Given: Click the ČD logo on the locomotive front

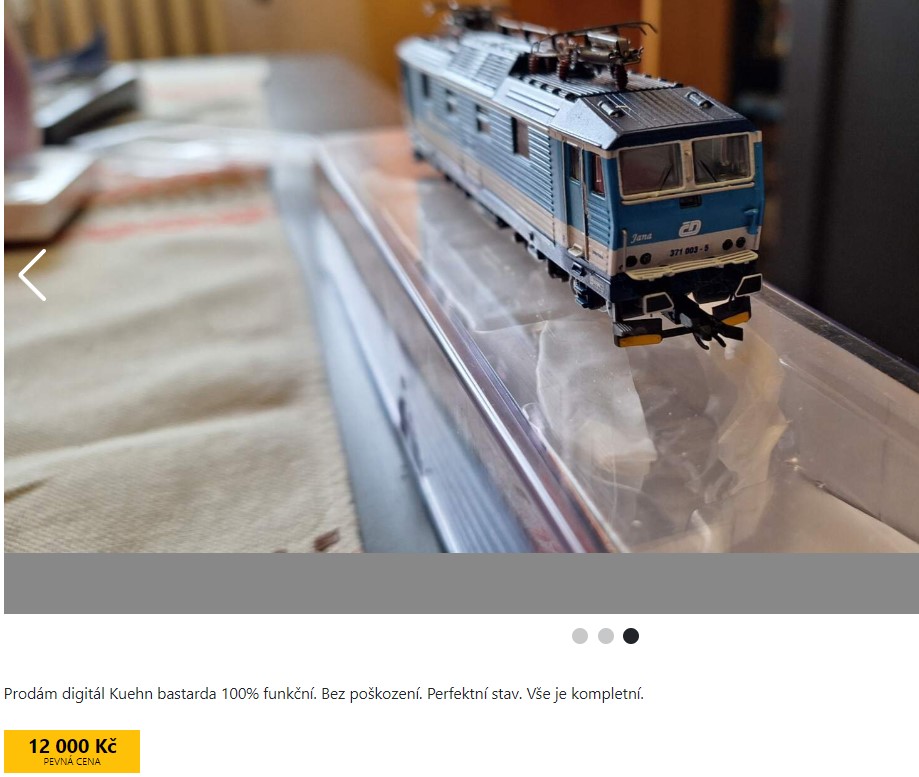Looking at the screenshot, I should 689,229.
